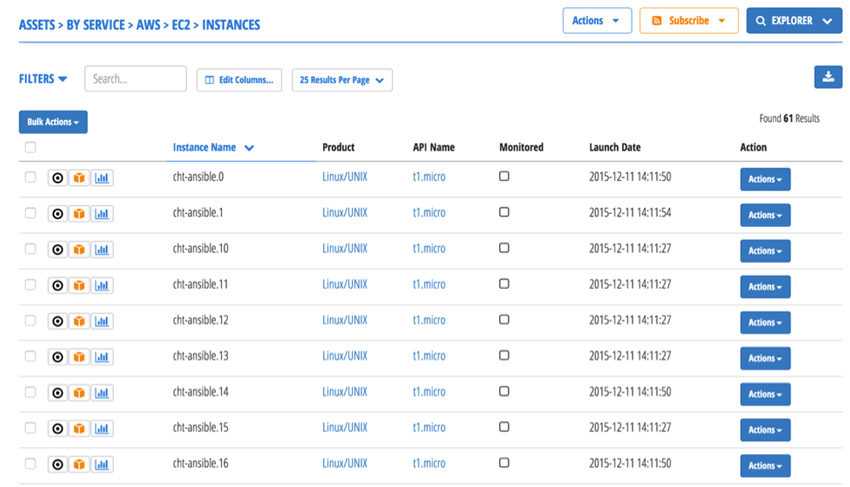Toggle the Monitored checkbox for cht-ansible.15
850x487 pixels.
504,427
